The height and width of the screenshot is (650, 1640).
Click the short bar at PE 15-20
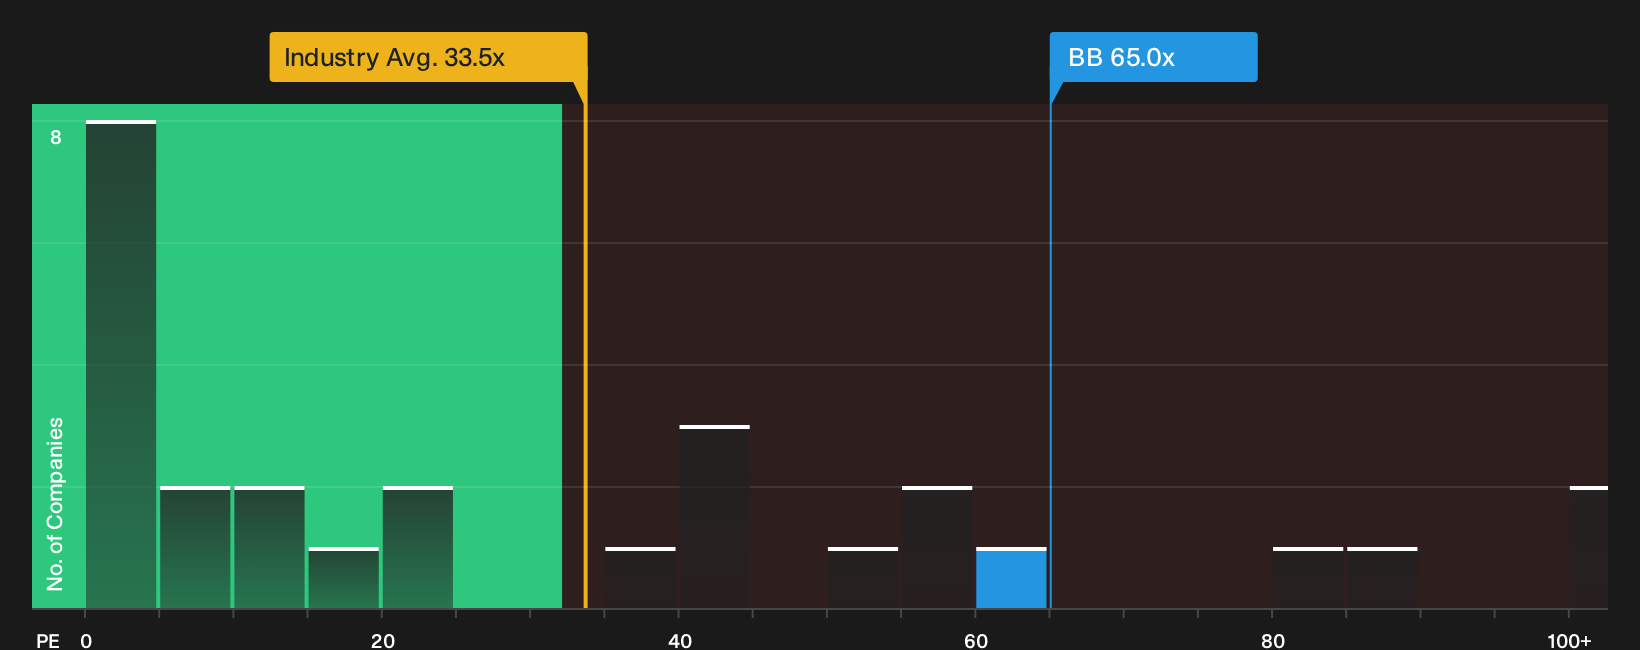[344, 578]
